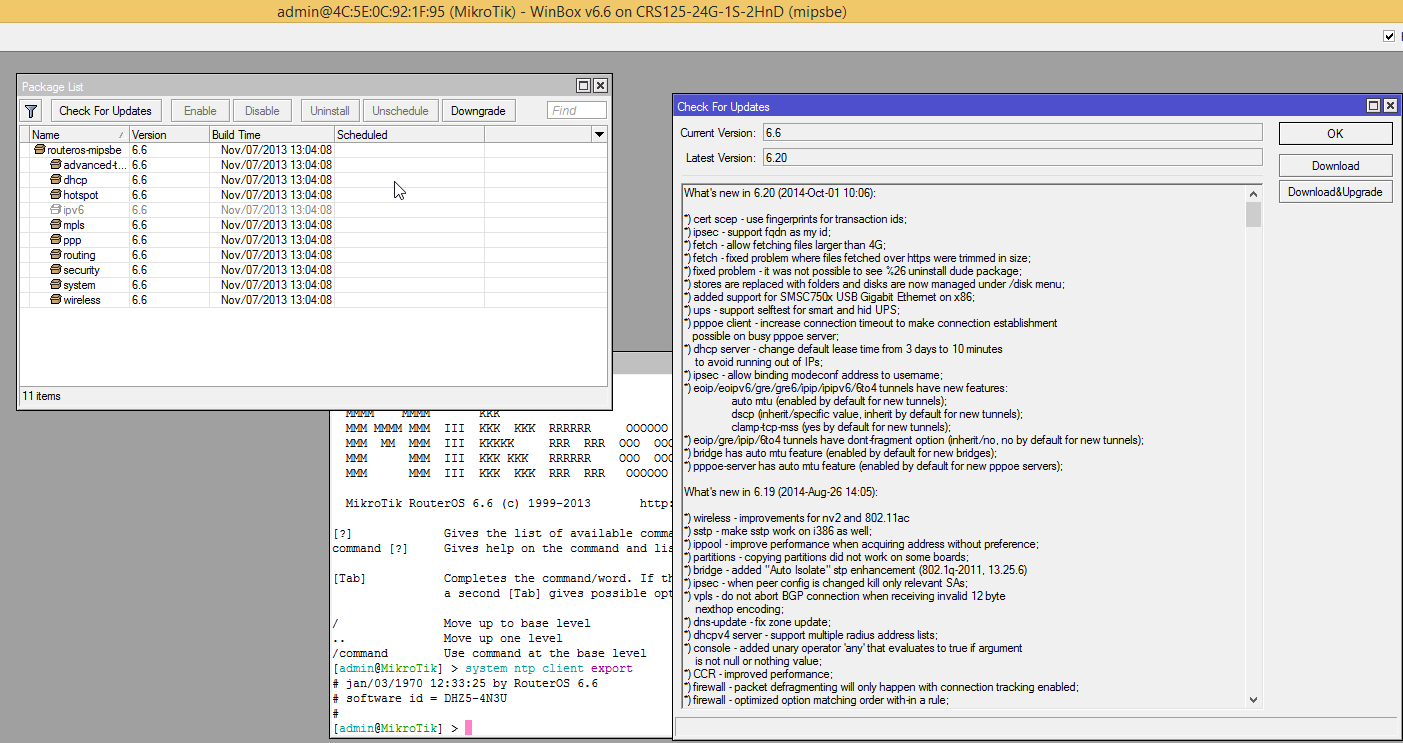The image size is (1403, 743).
Task: Open the column chooser dropdown arrow
Action: (599, 134)
